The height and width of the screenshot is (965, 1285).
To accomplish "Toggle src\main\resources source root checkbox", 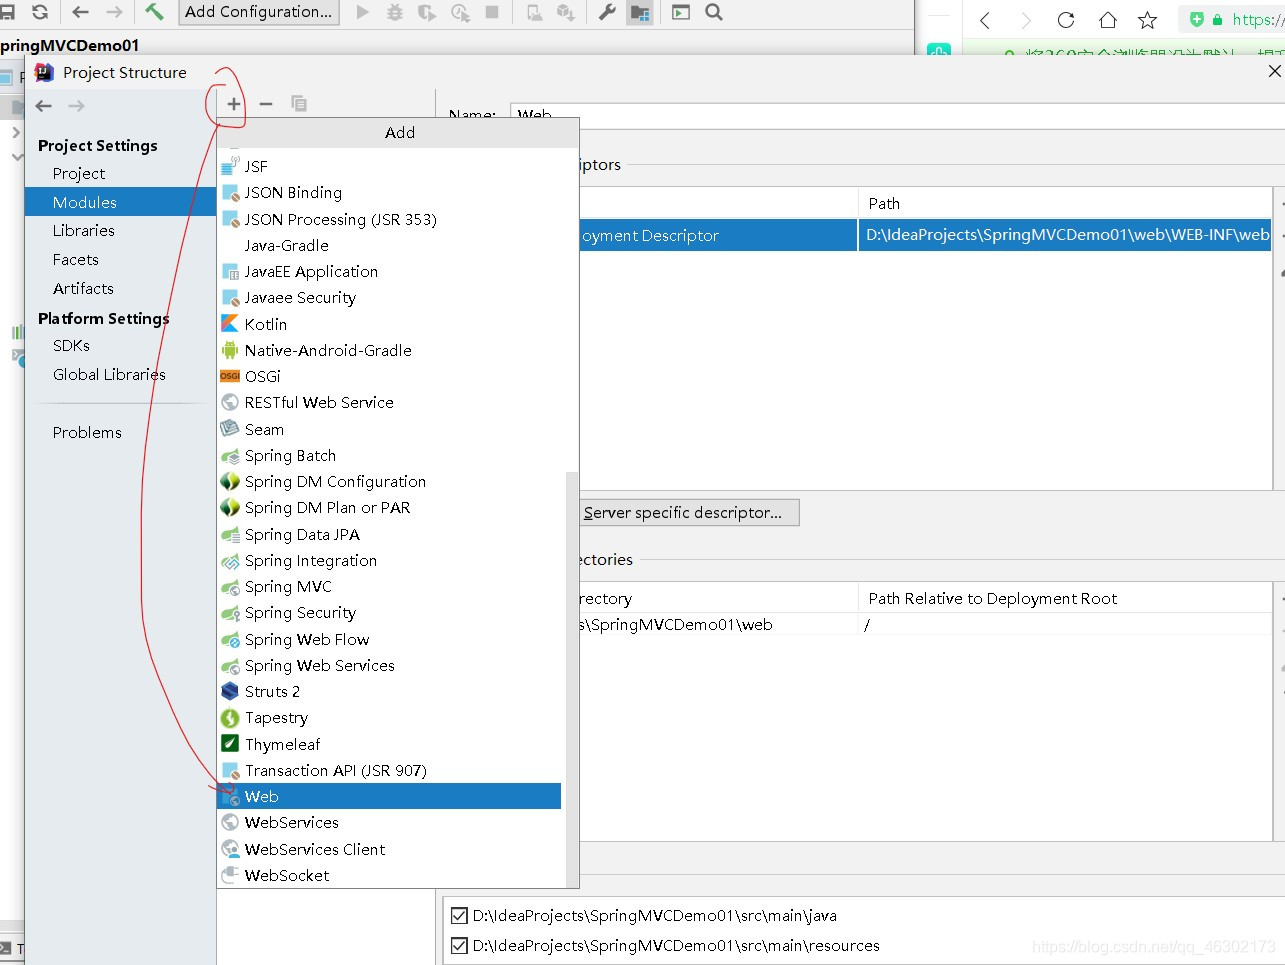I will pyautogui.click(x=459, y=945).
